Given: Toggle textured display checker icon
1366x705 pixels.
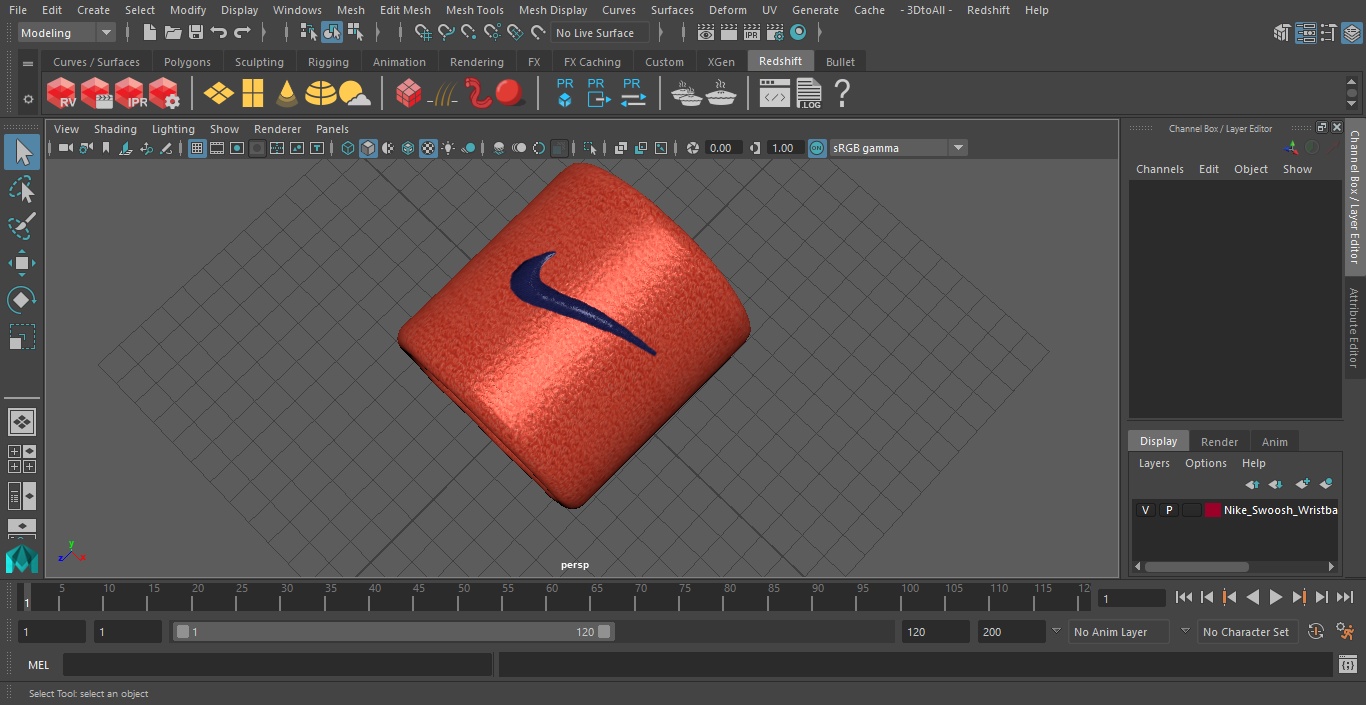Looking at the screenshot, I should coord(428,148).
